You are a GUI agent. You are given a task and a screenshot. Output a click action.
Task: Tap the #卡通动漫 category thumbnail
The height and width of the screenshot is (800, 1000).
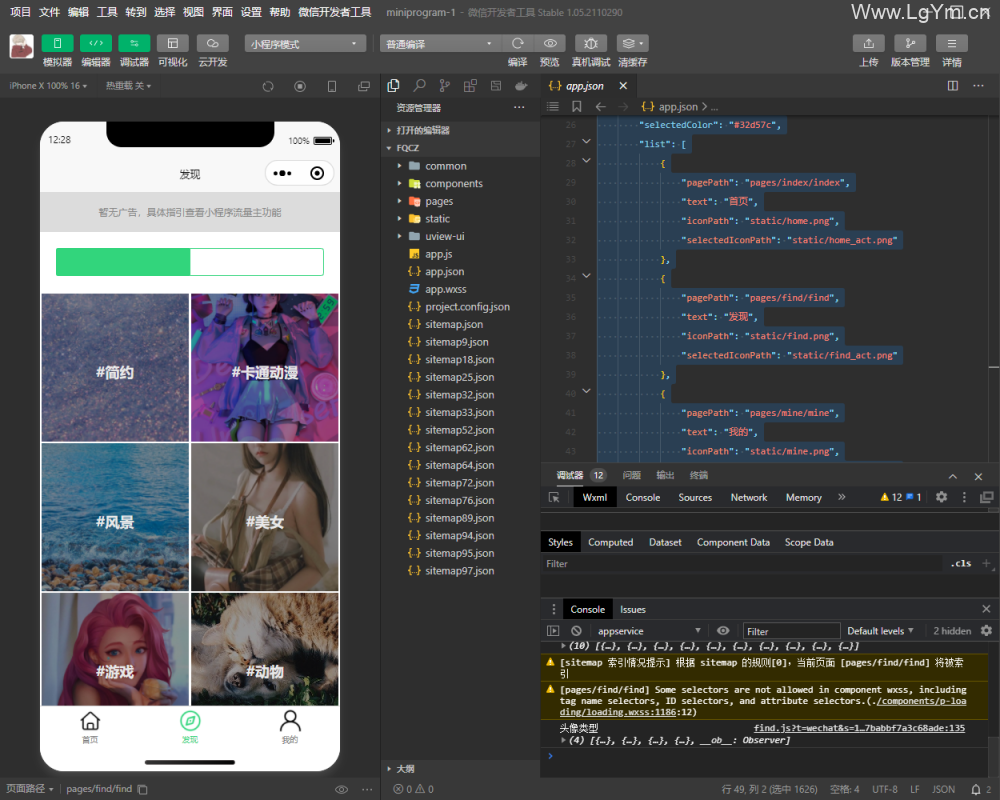(x=265, y=367)
